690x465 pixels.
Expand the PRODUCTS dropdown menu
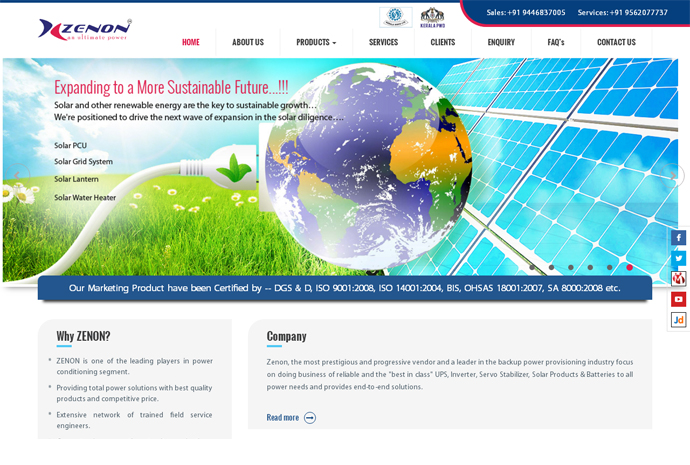[x=316, y=42]
